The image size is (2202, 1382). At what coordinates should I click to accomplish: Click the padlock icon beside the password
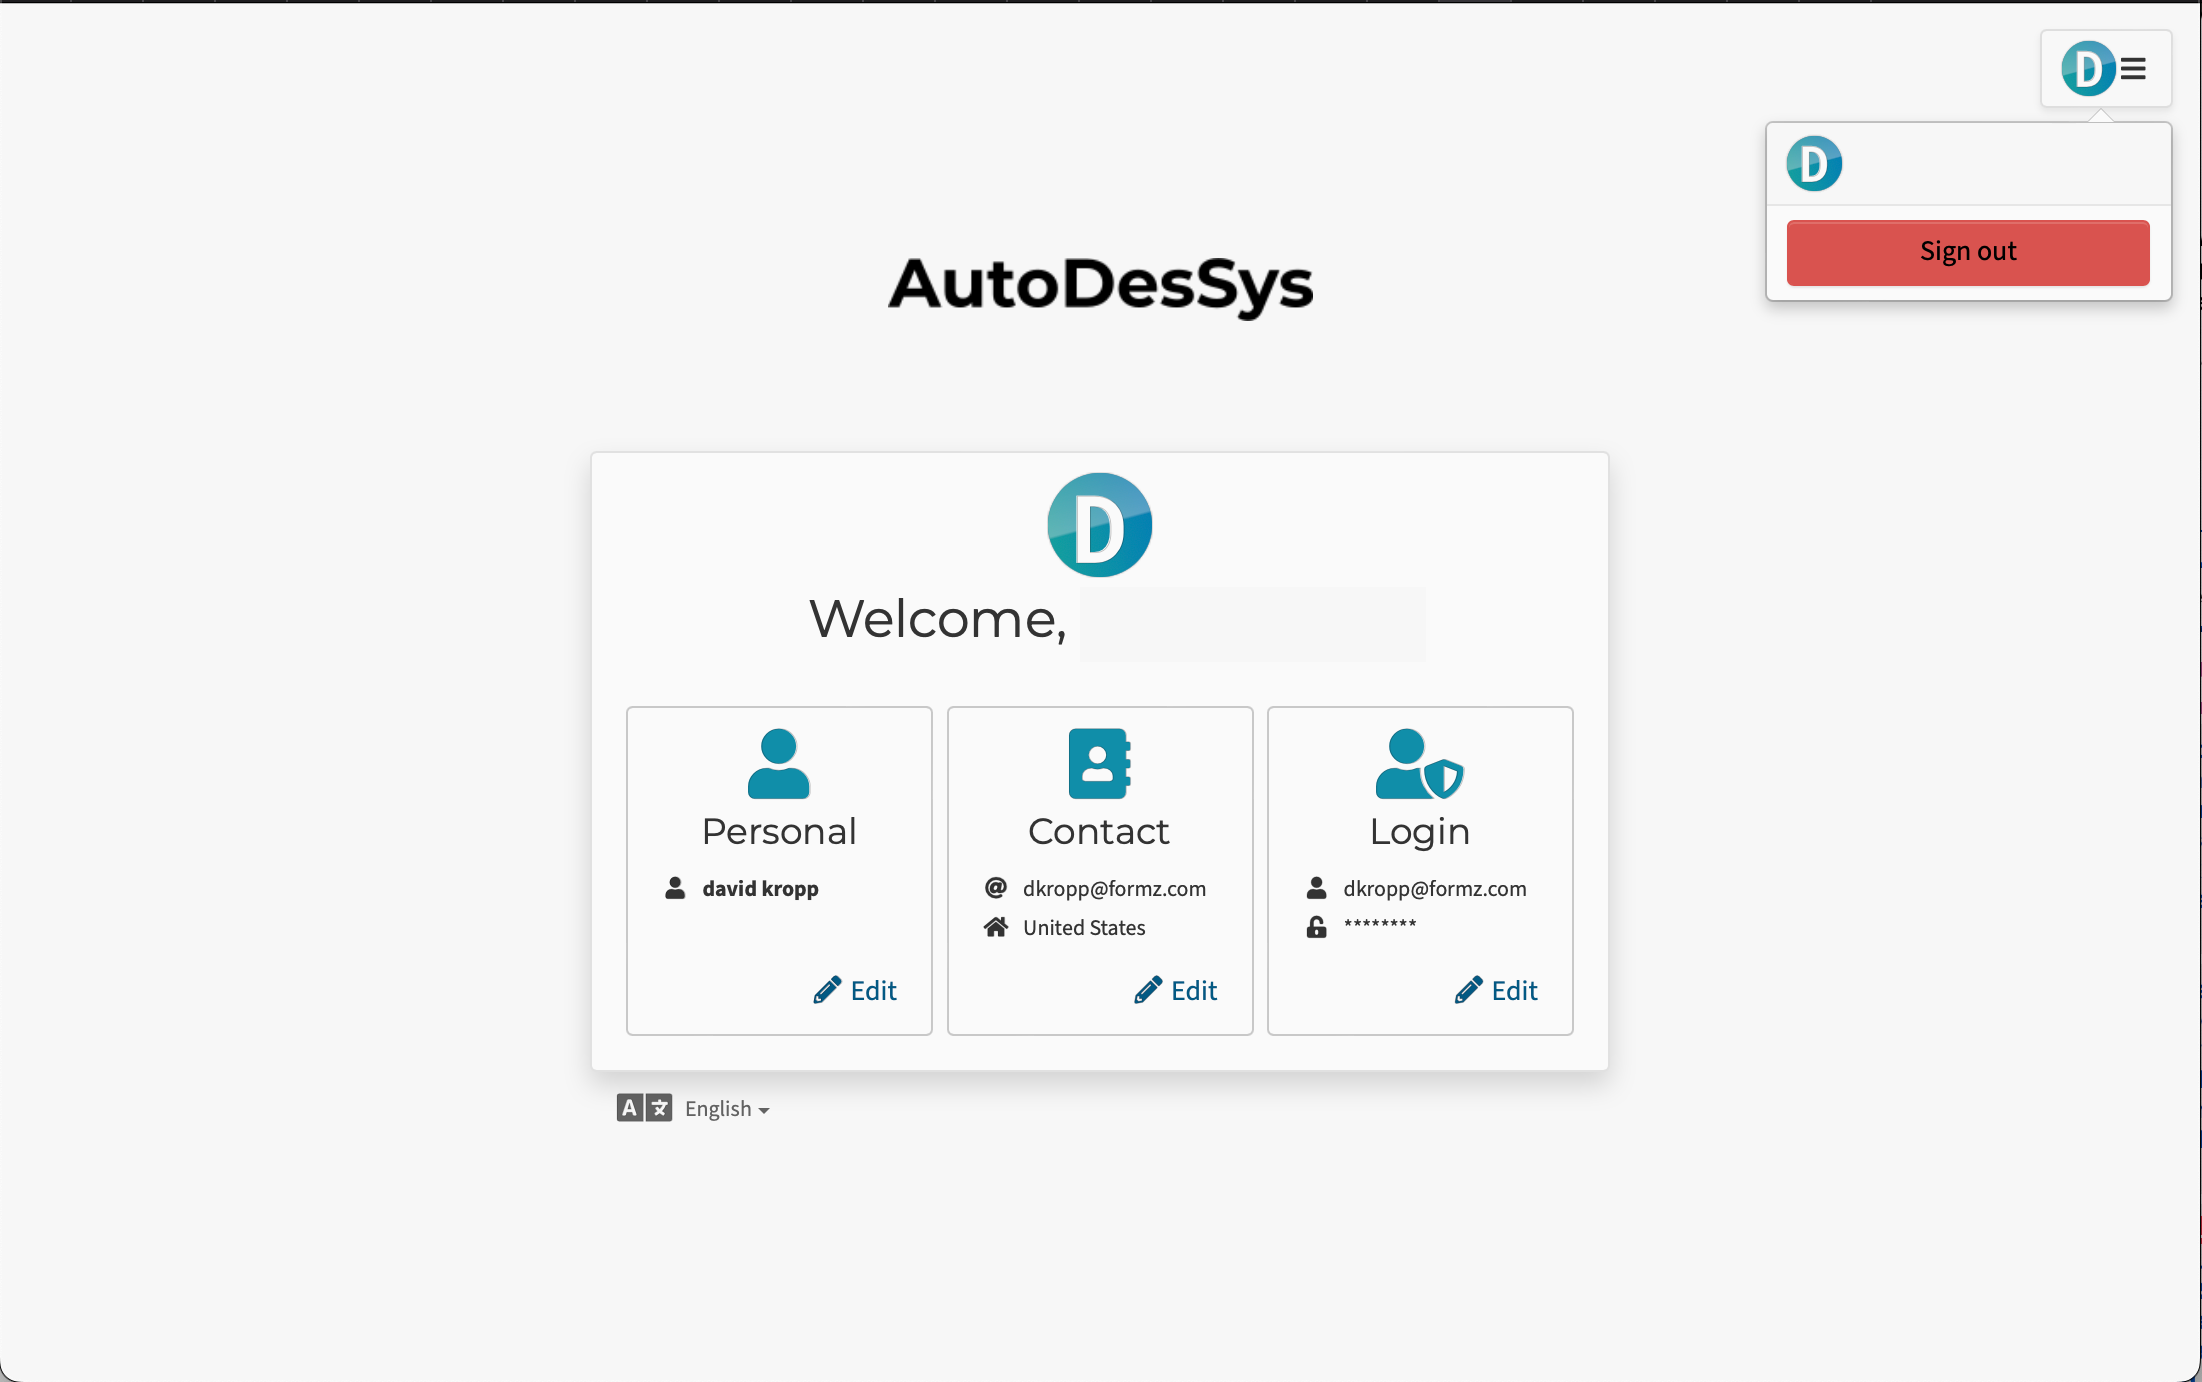click(x=1316, y=927)
